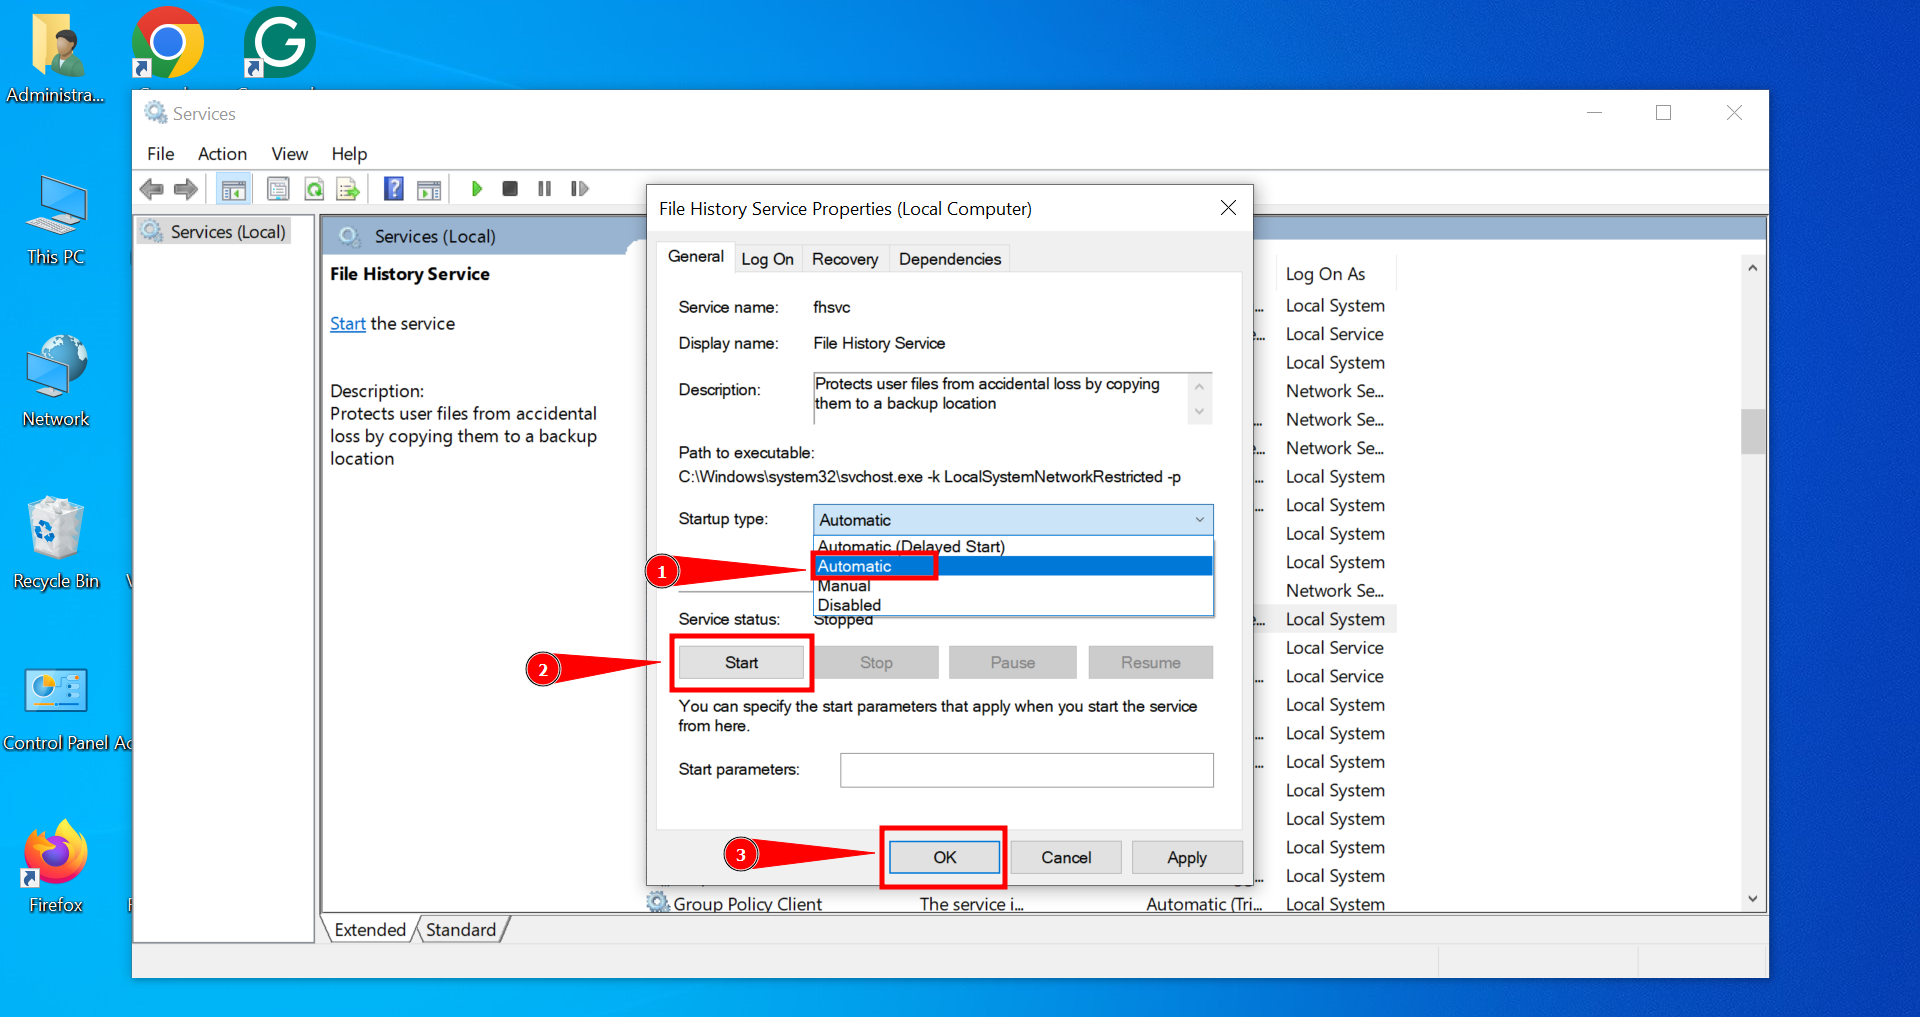Click the svchost.exe executable path text
The image size is (1920, 1017).
[x=930, y=477]
